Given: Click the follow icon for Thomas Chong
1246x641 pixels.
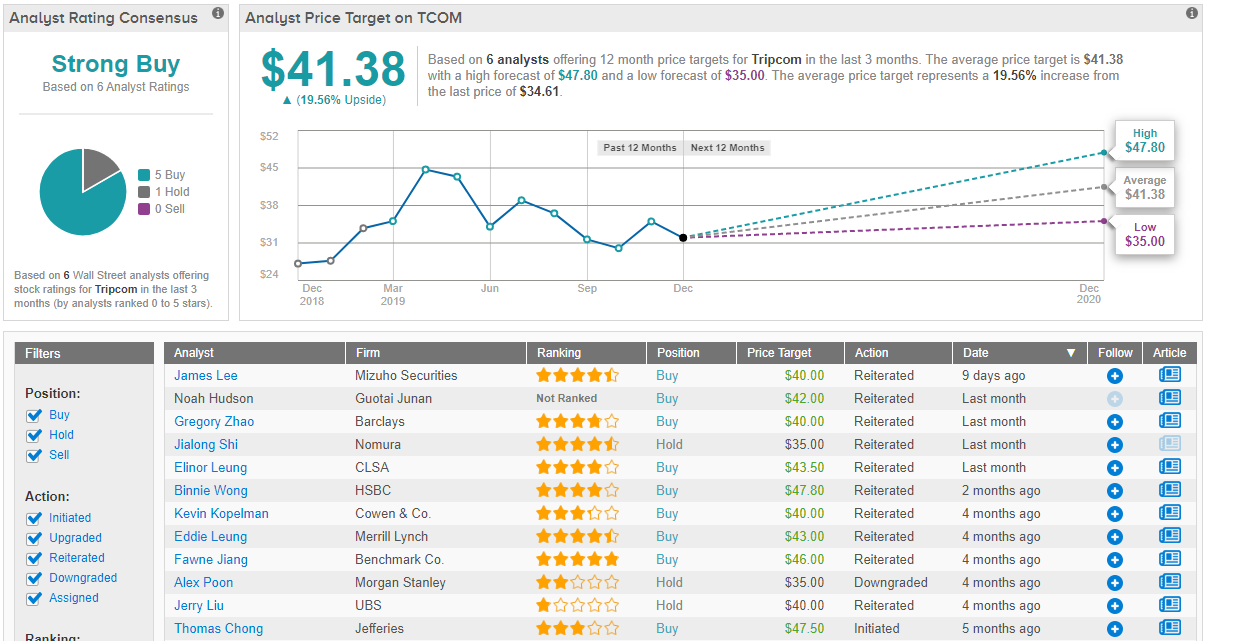Looking at the screenshot, I should click(x=1115, y=629).
